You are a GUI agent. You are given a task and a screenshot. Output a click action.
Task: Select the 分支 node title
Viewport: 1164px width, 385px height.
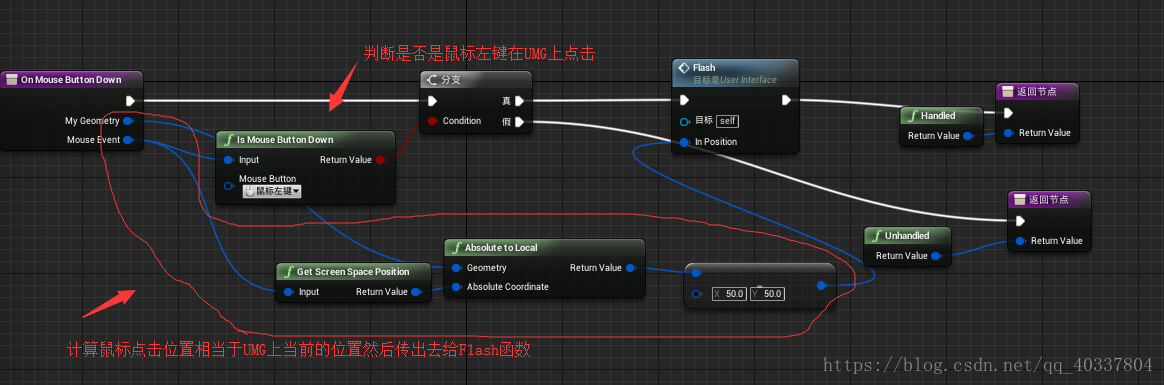tap(451, 79)
